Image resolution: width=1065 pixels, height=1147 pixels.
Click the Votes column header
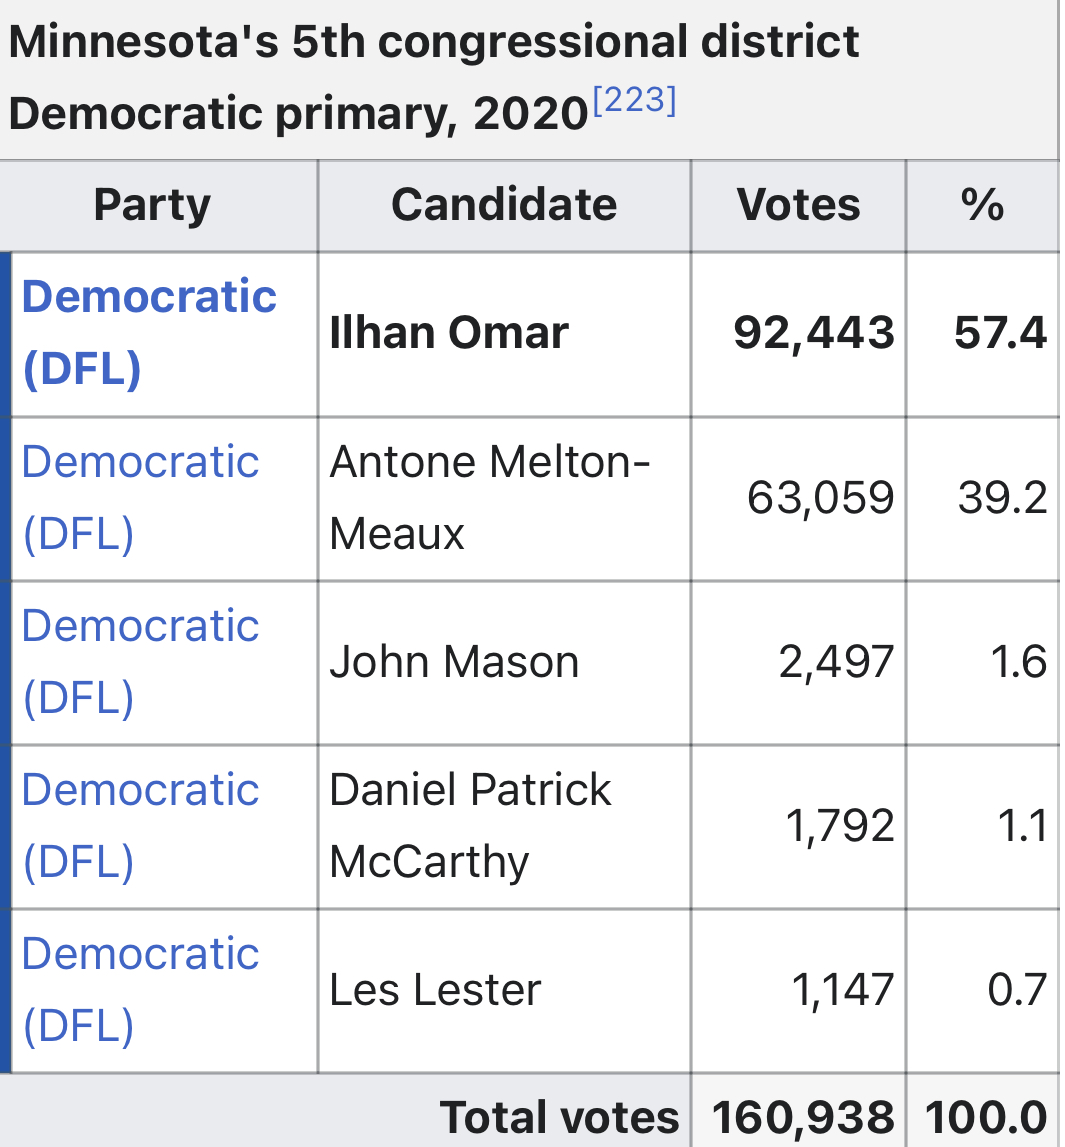click(x=798, y=205)
